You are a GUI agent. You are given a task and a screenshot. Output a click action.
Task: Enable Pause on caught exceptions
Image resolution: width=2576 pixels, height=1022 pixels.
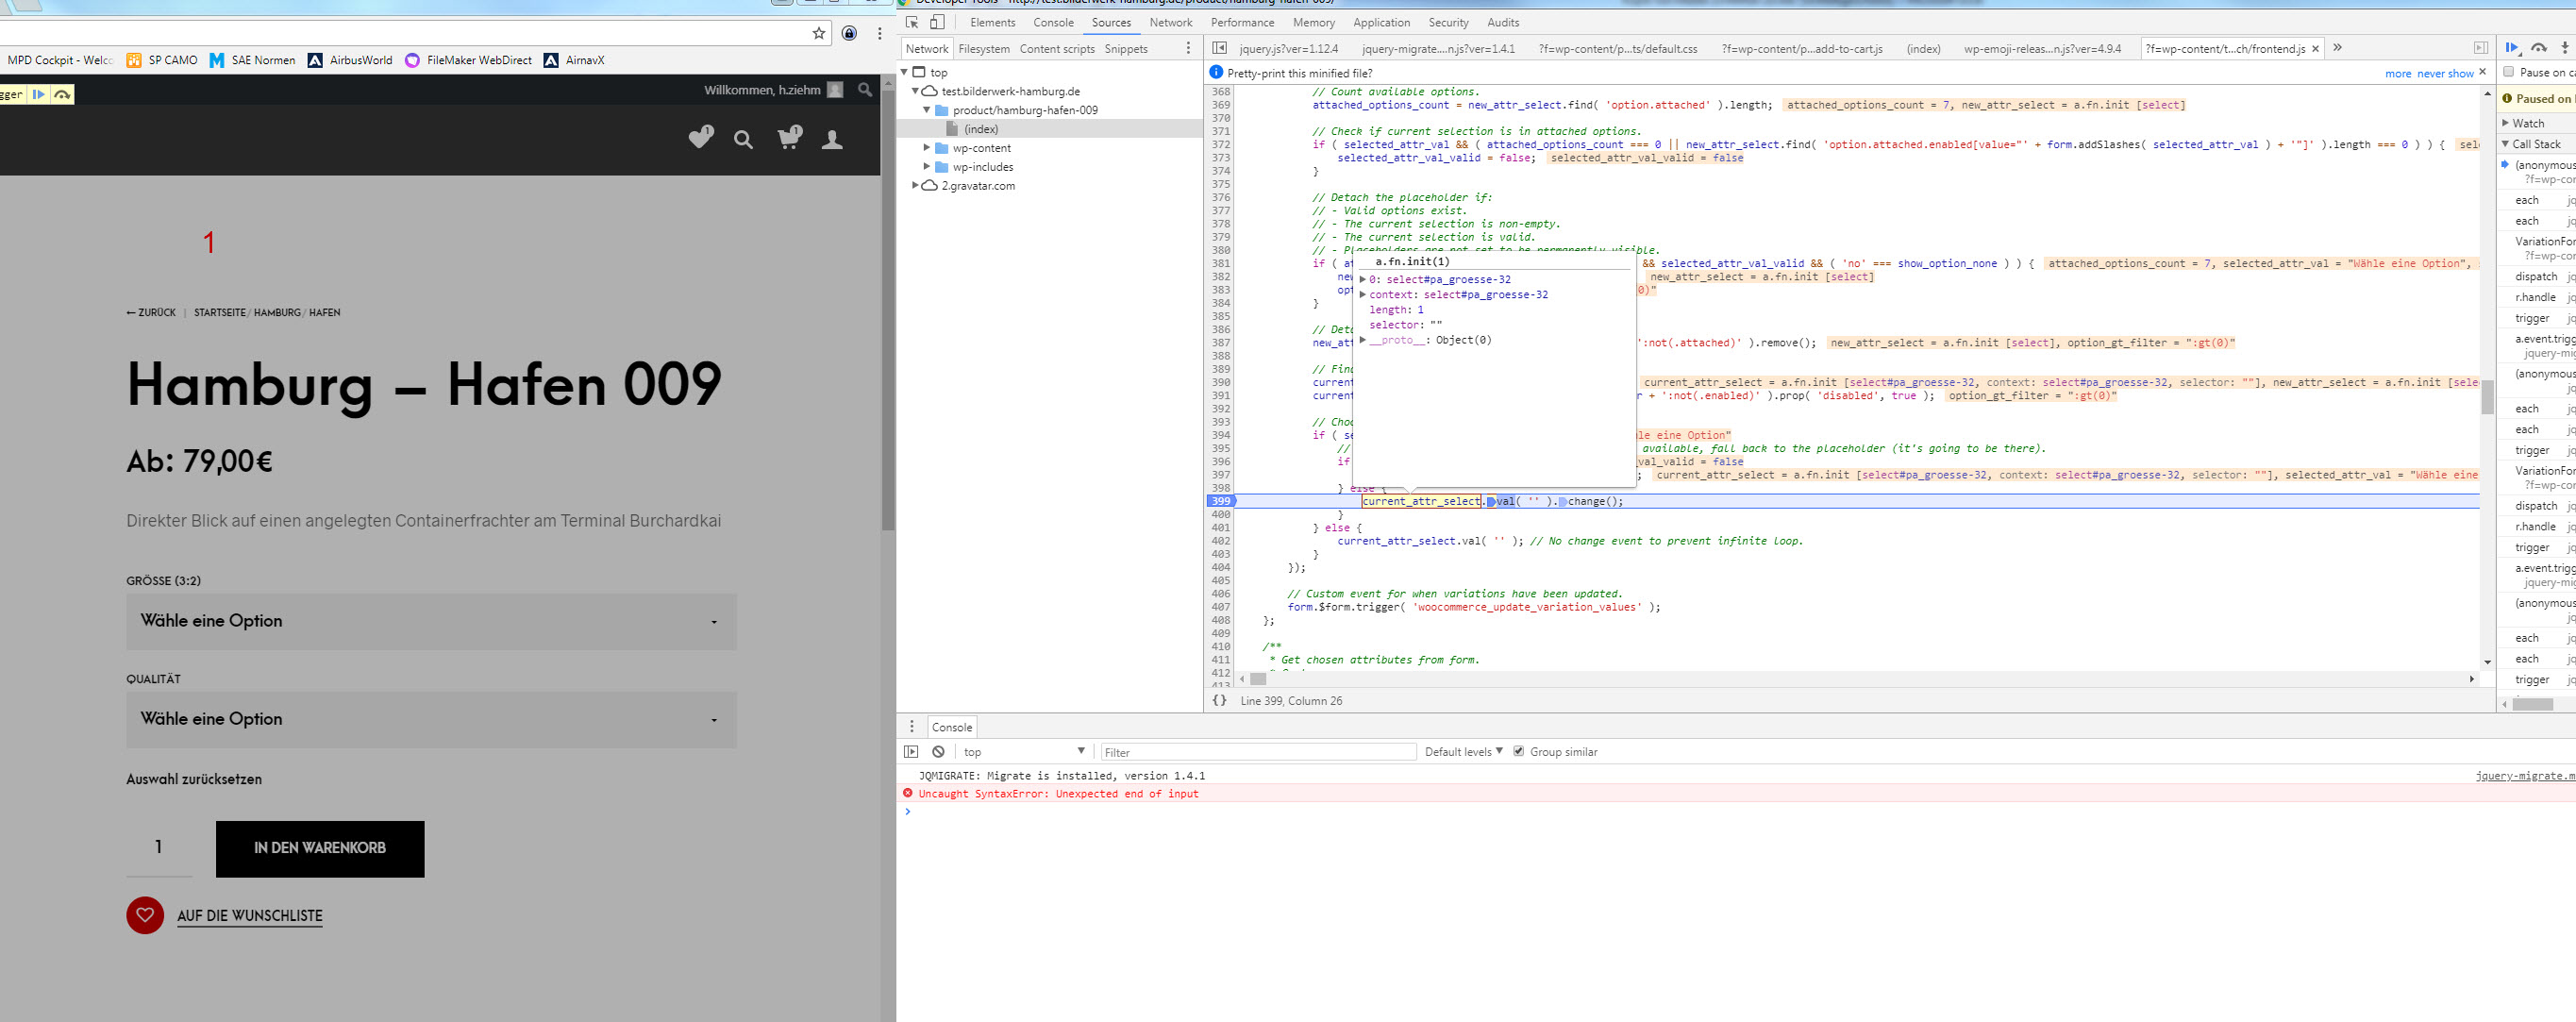(x=2508, y=72)
